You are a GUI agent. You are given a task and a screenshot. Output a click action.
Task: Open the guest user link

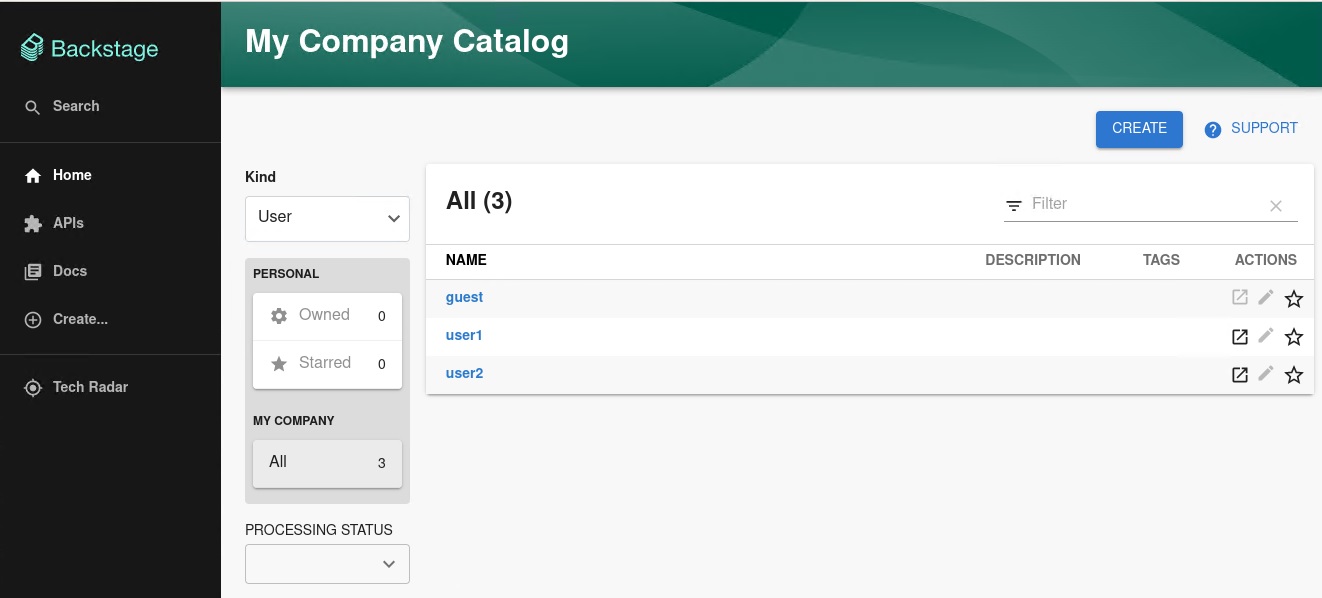coord(464,297)
